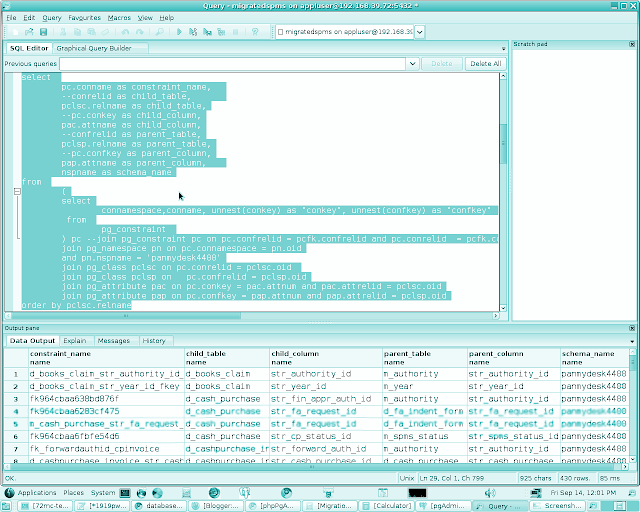Run the query with the Execute play icon
Image resolution: width=640 pixels, height=512 pixels.
179,32
